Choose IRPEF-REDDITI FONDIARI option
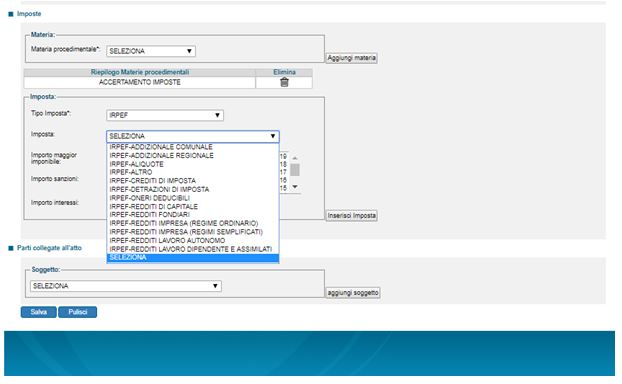This screenshot has width=622, height=384. [193, 215]
